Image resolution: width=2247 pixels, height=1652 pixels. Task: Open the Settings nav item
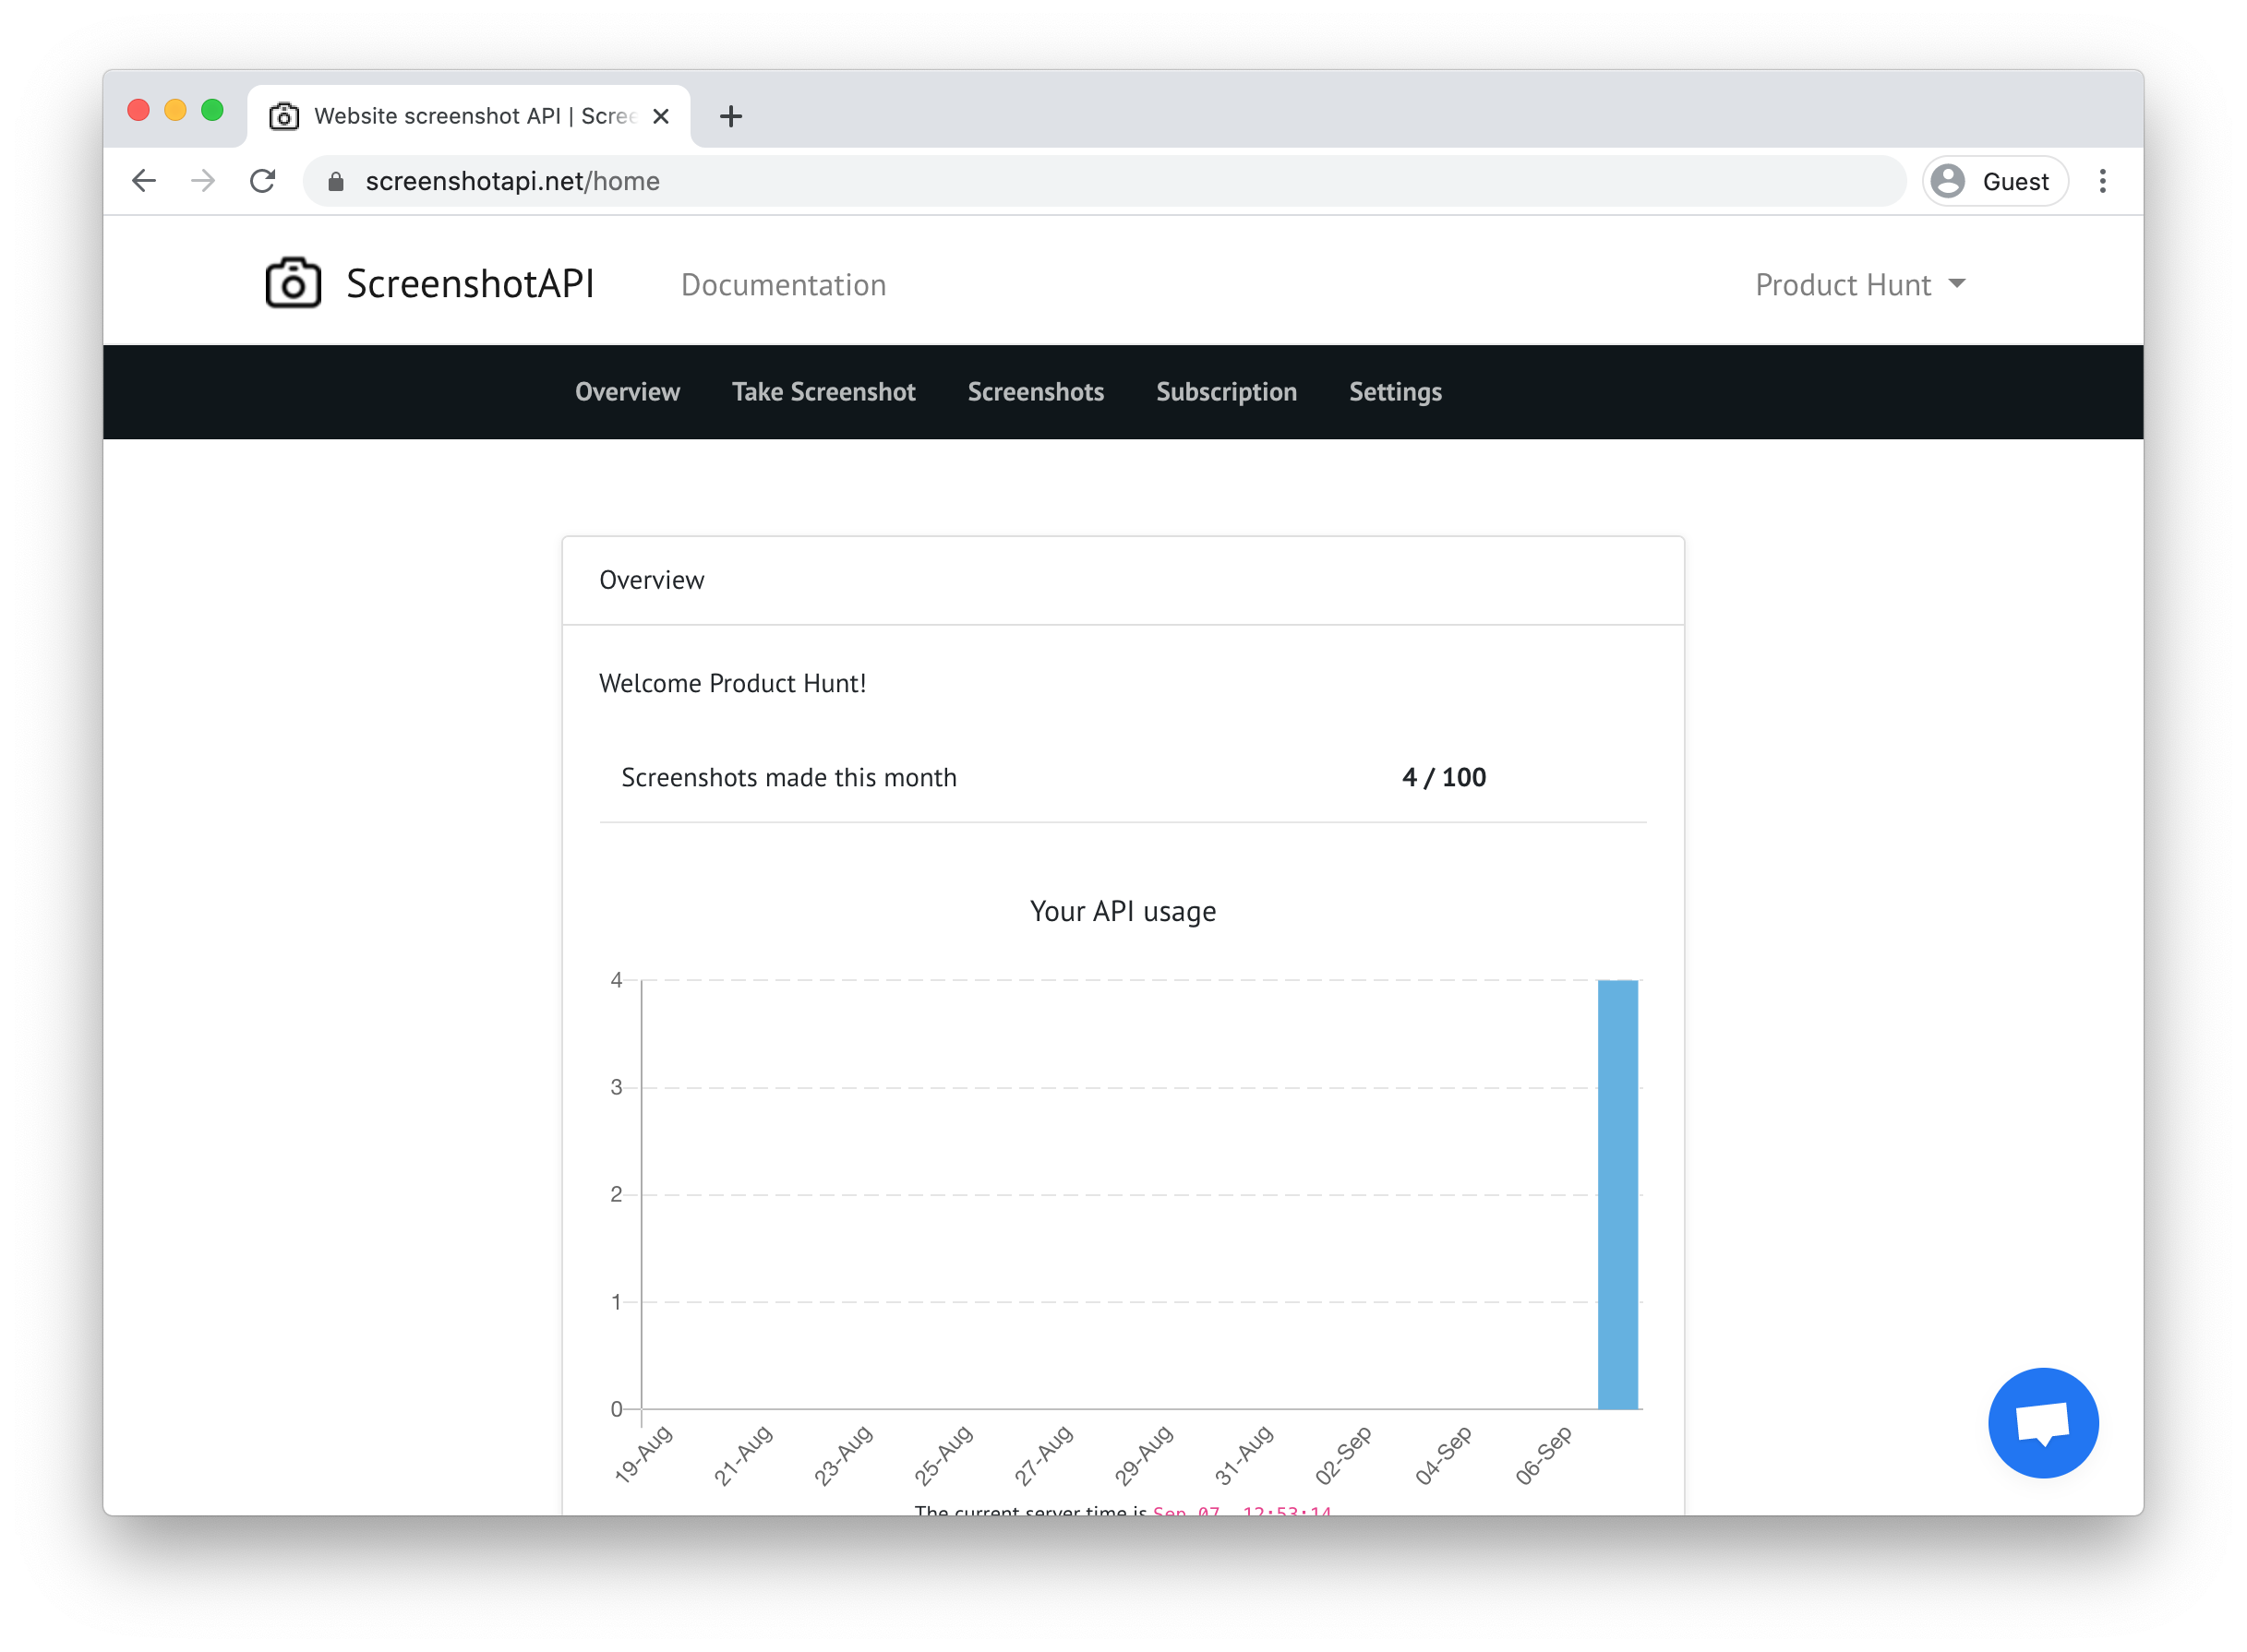(1395, 392)
